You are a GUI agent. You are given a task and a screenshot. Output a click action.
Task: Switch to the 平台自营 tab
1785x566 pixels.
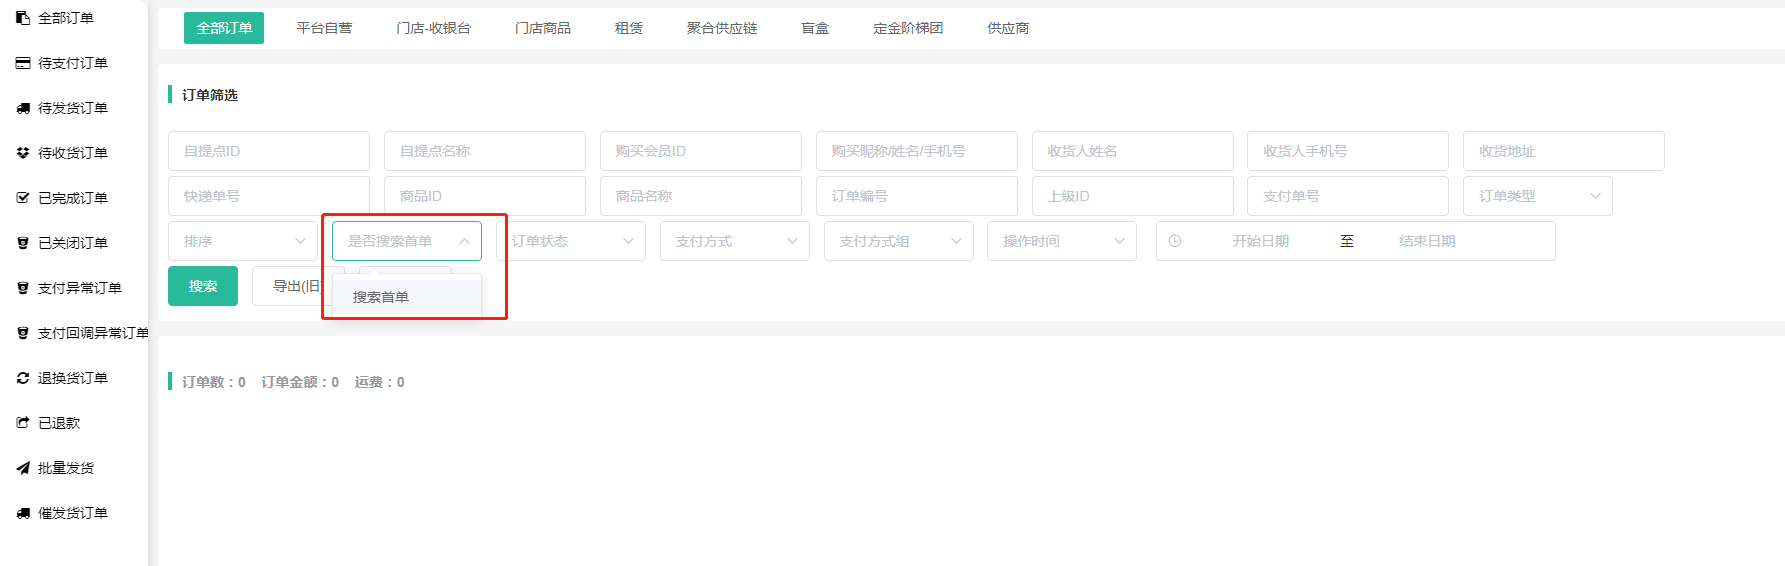[324, 28]
